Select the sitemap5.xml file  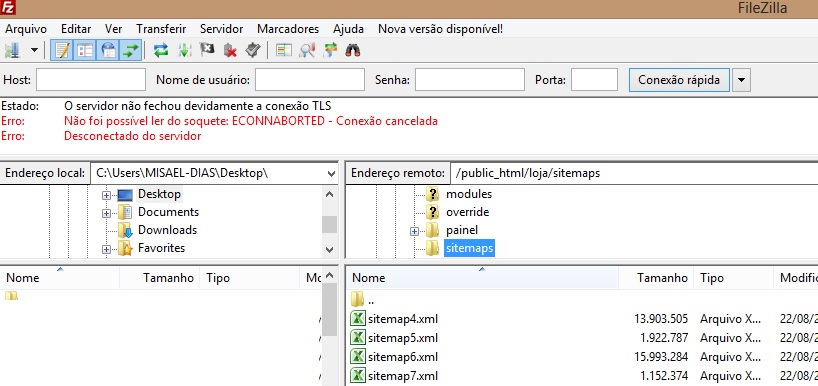[x=402, y=337]
